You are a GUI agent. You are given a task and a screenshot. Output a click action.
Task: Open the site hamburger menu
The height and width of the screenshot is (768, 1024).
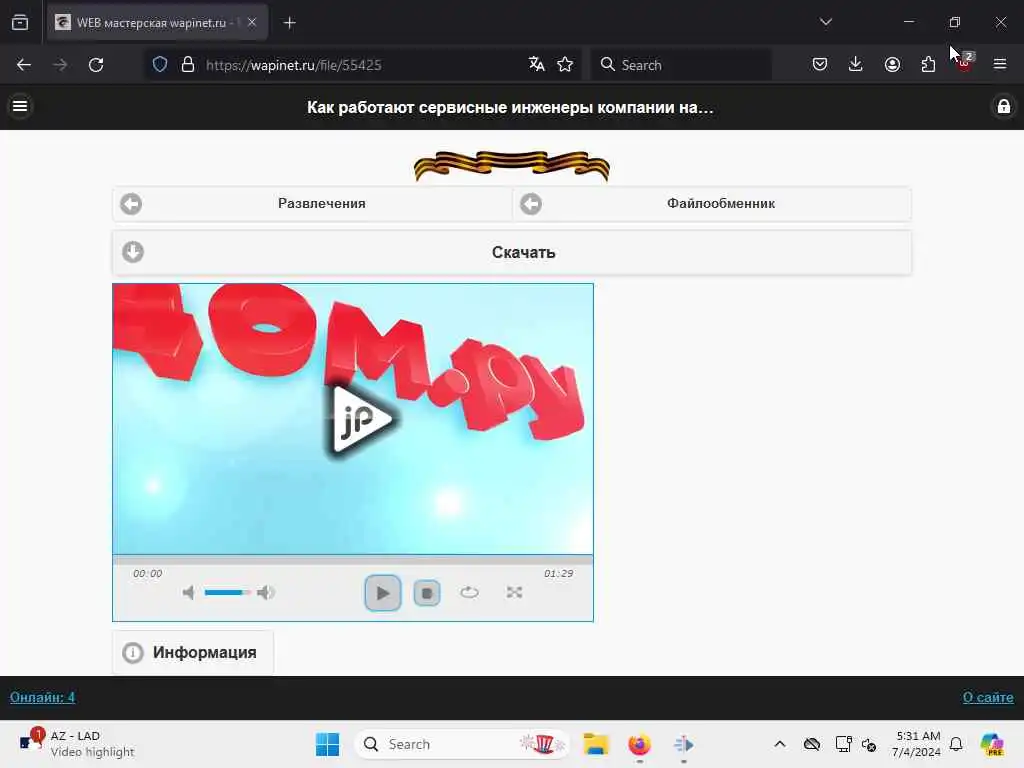[x=20, y=106]
